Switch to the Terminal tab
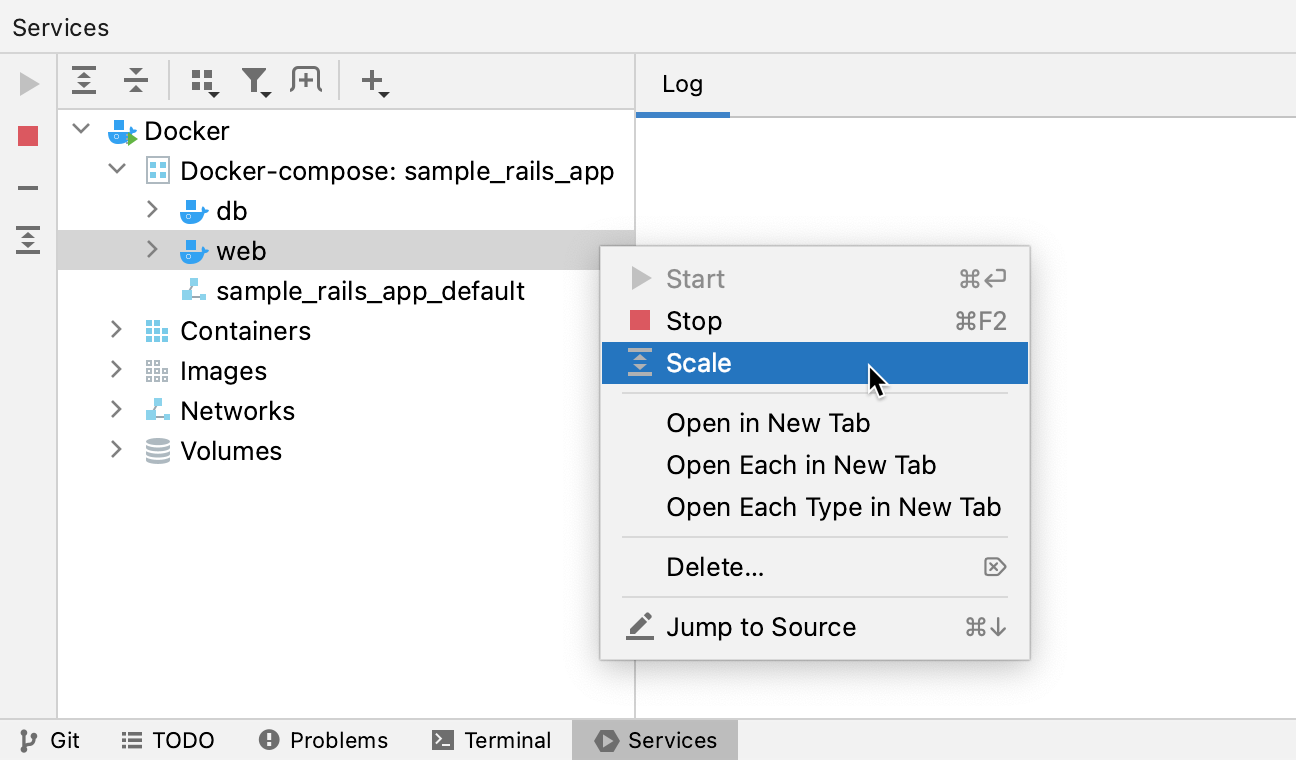The image size is (1296, 760). tap(491, 740)
